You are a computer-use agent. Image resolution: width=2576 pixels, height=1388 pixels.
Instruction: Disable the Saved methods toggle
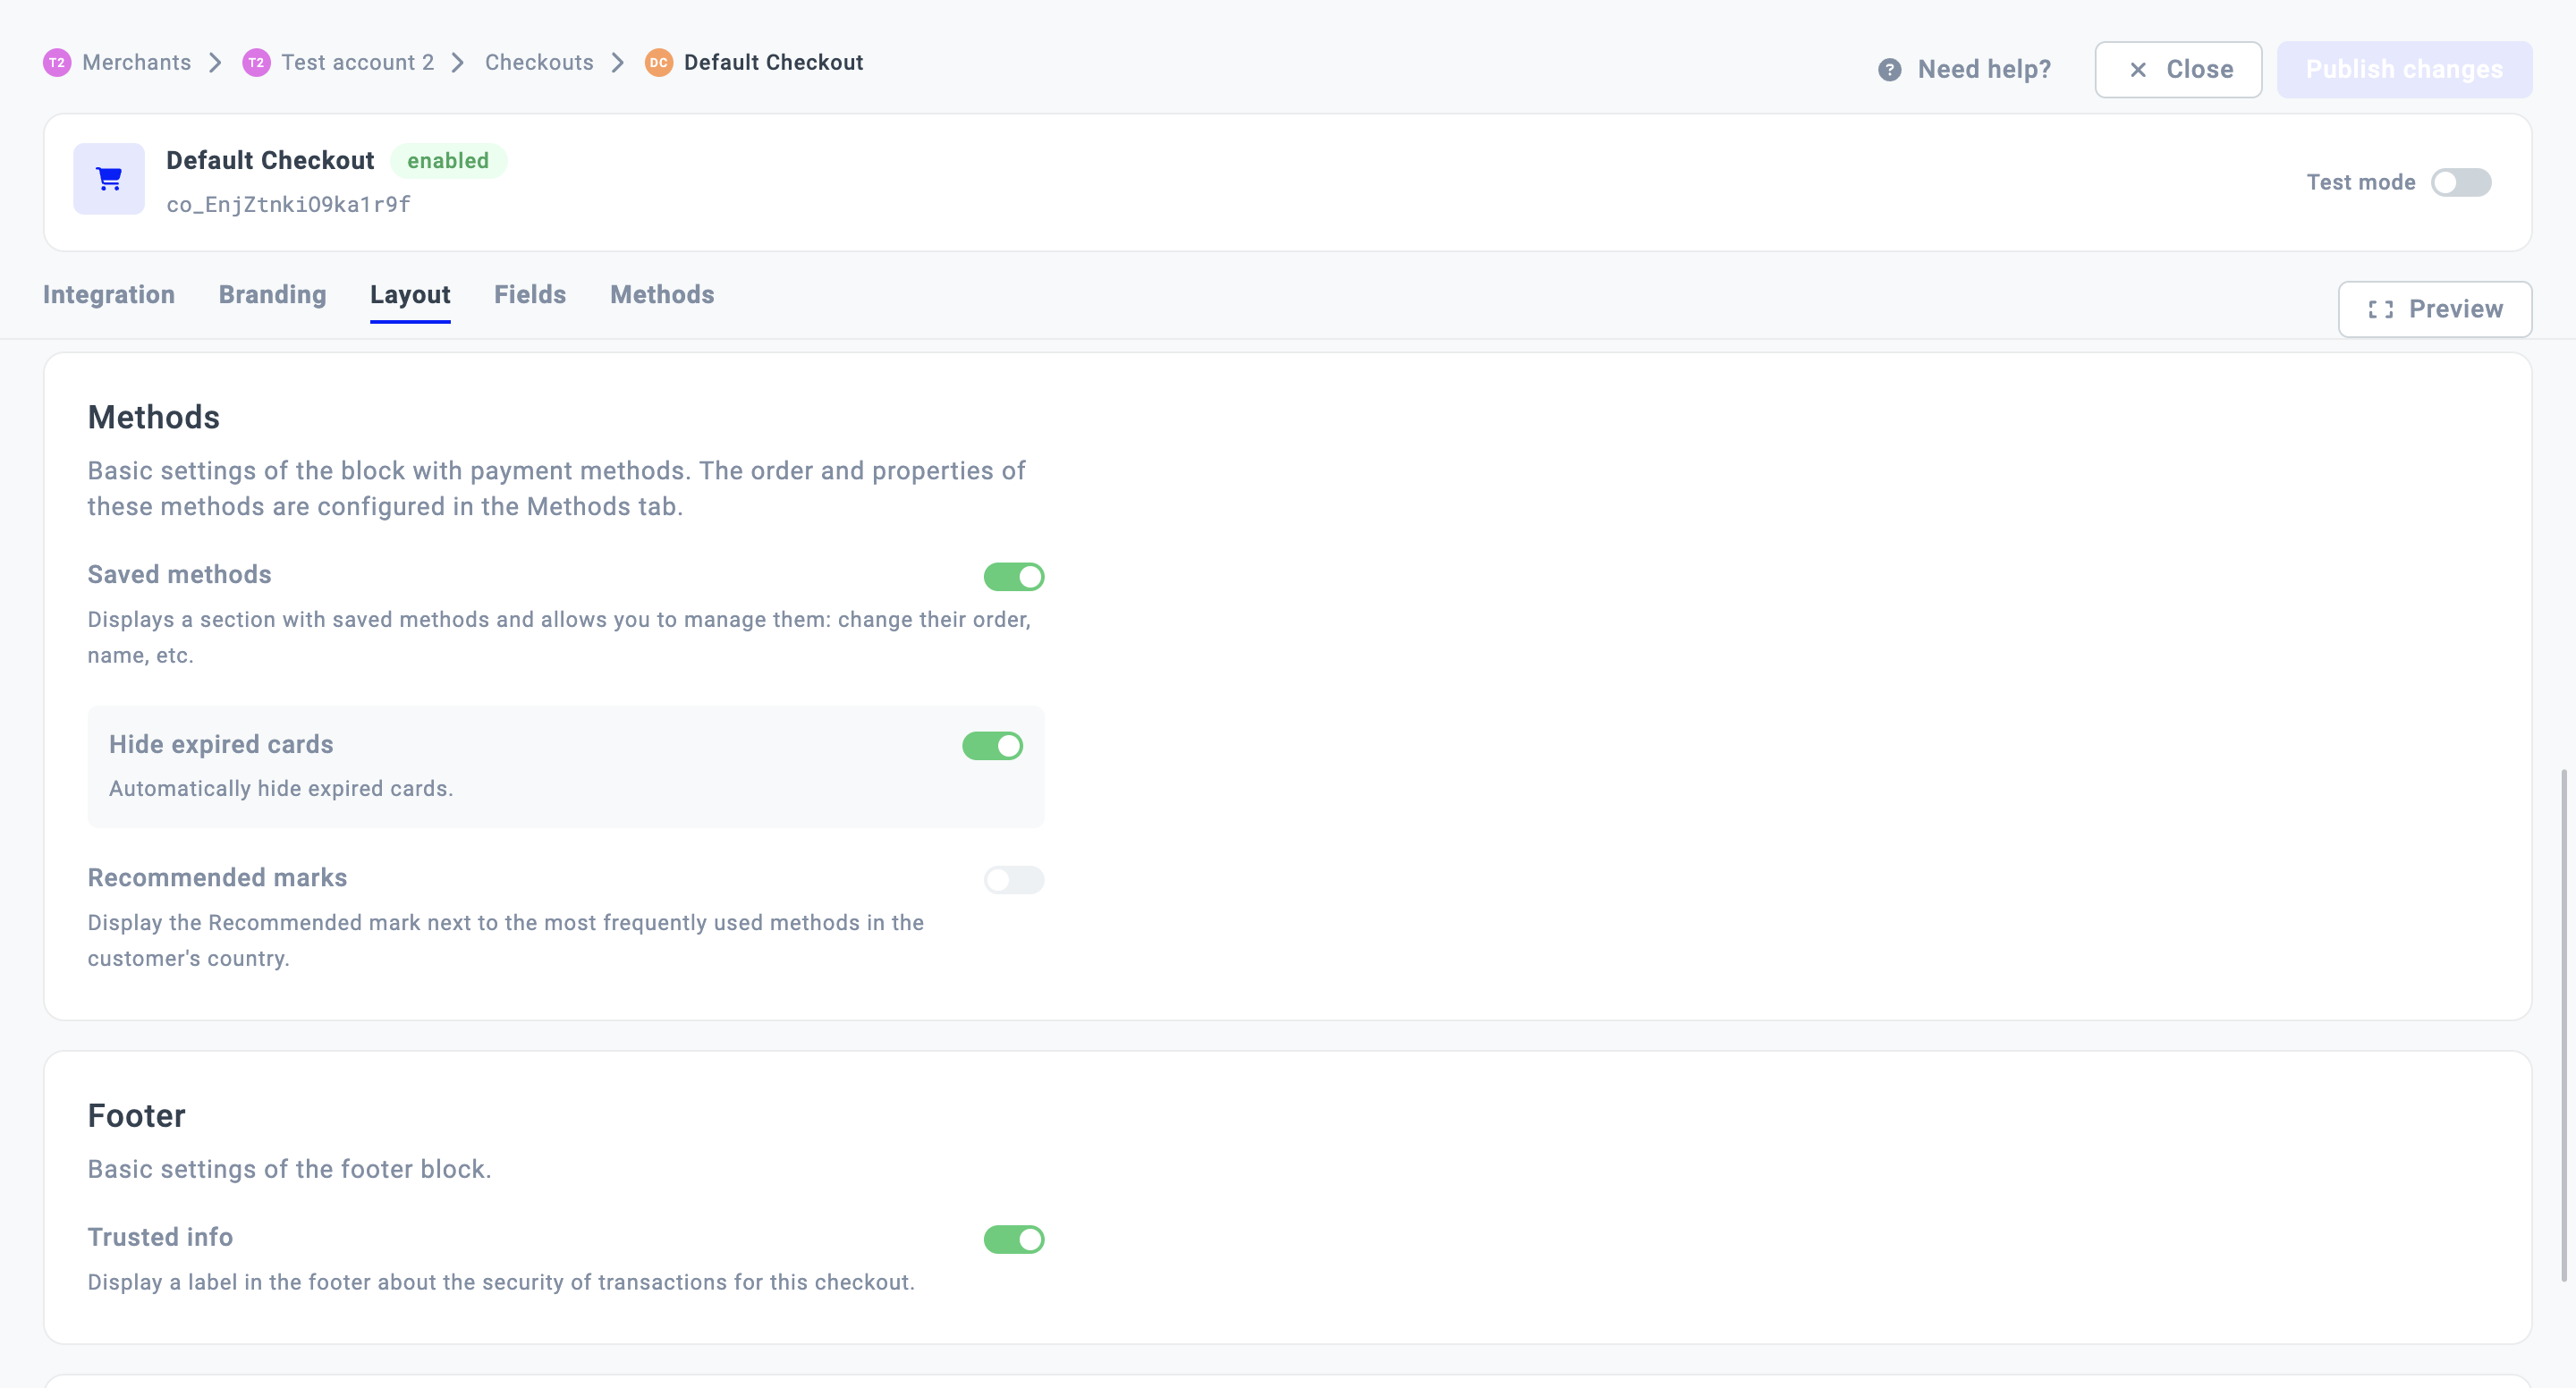(x=1013, y=577)
